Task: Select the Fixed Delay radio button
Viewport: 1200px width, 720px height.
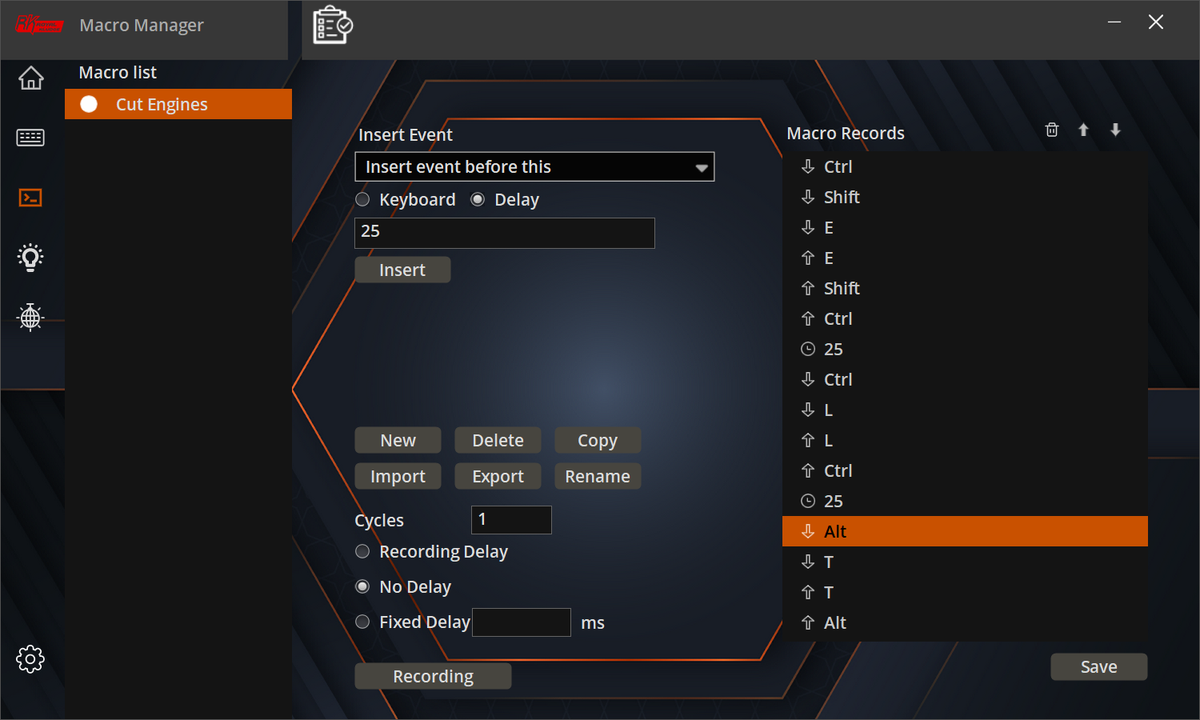Action: point(363,622)
